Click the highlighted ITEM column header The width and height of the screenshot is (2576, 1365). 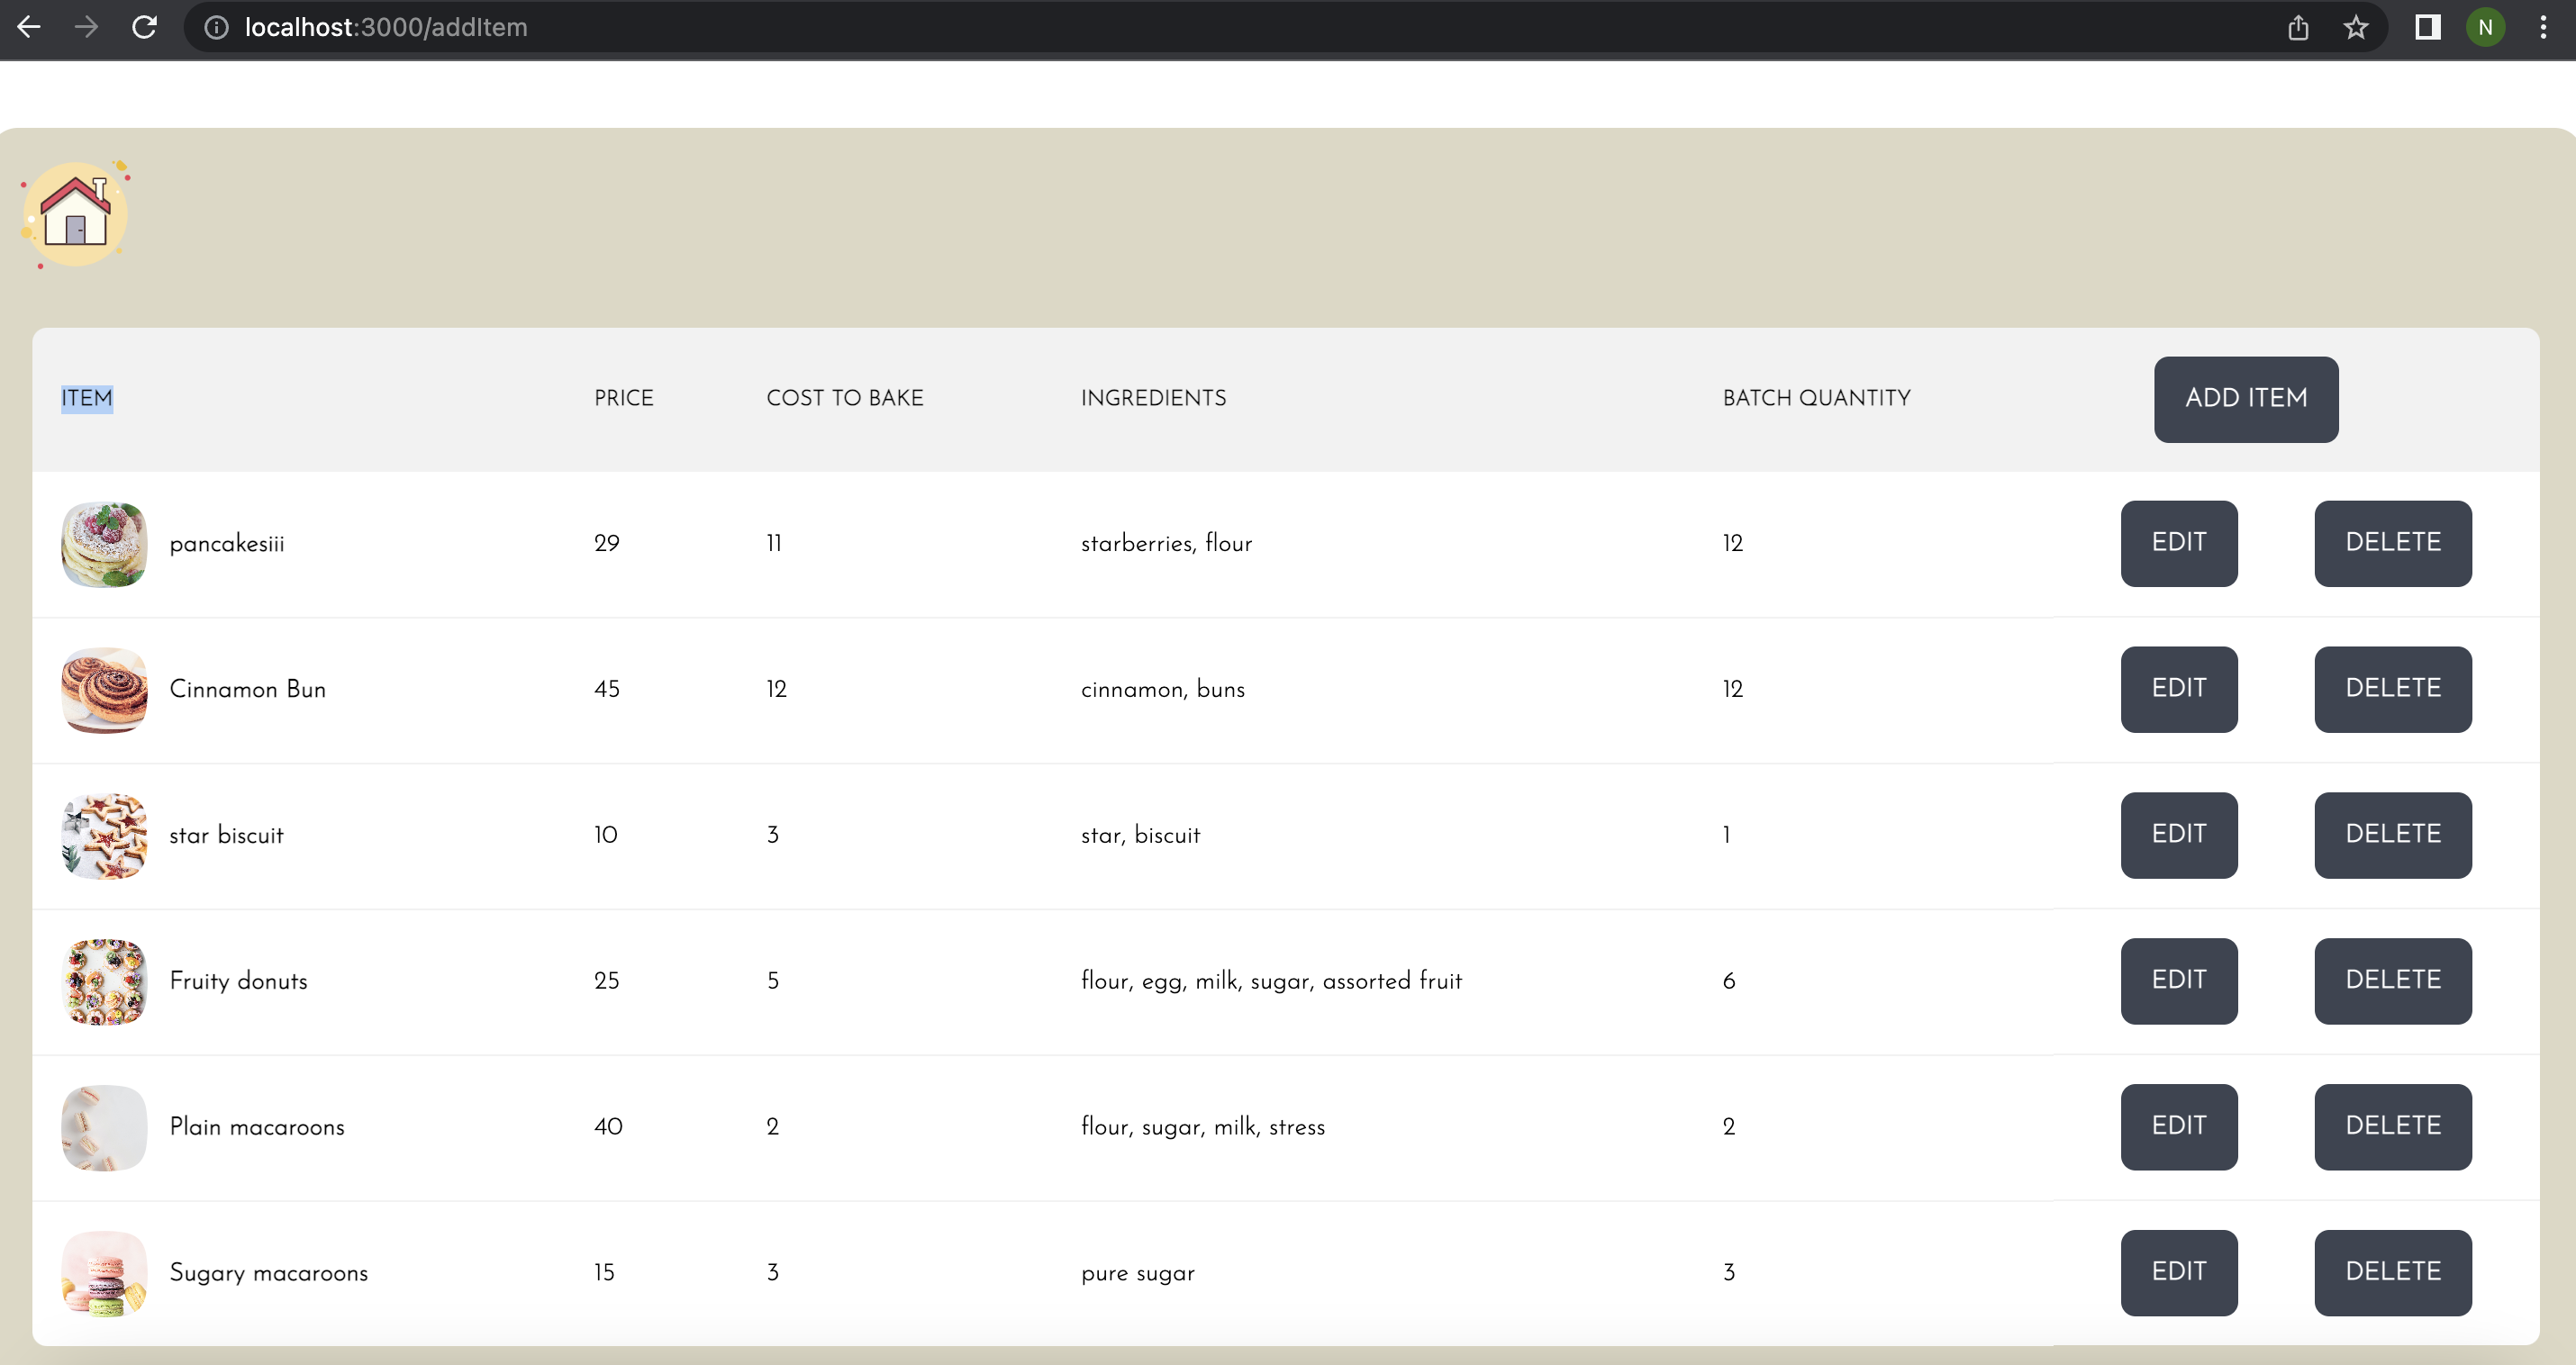pyautogui.click(x=87, y=398)
